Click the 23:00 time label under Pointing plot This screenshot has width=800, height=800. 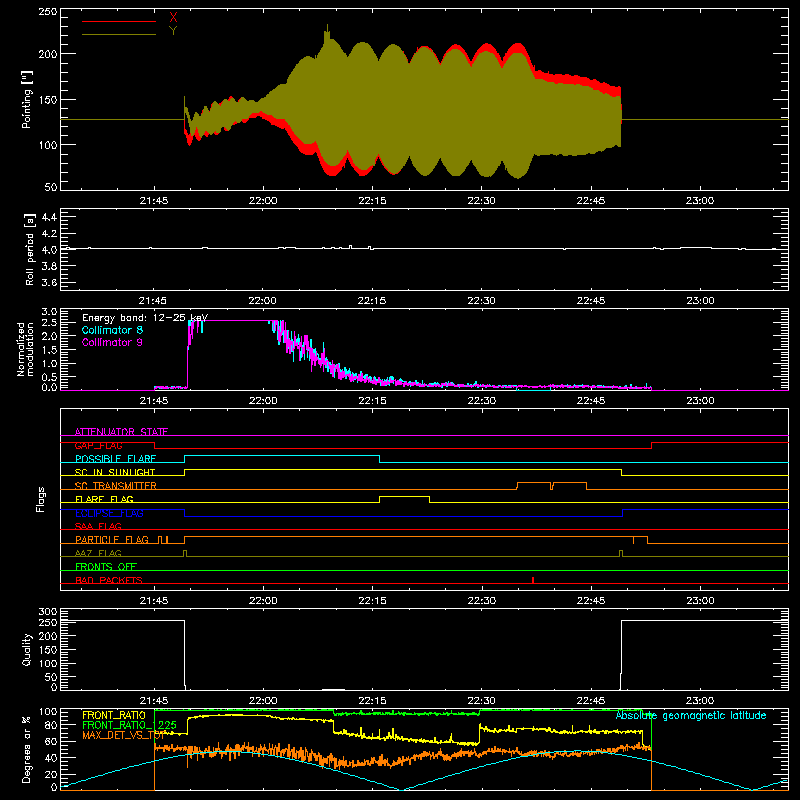click(x=700, y=201)
